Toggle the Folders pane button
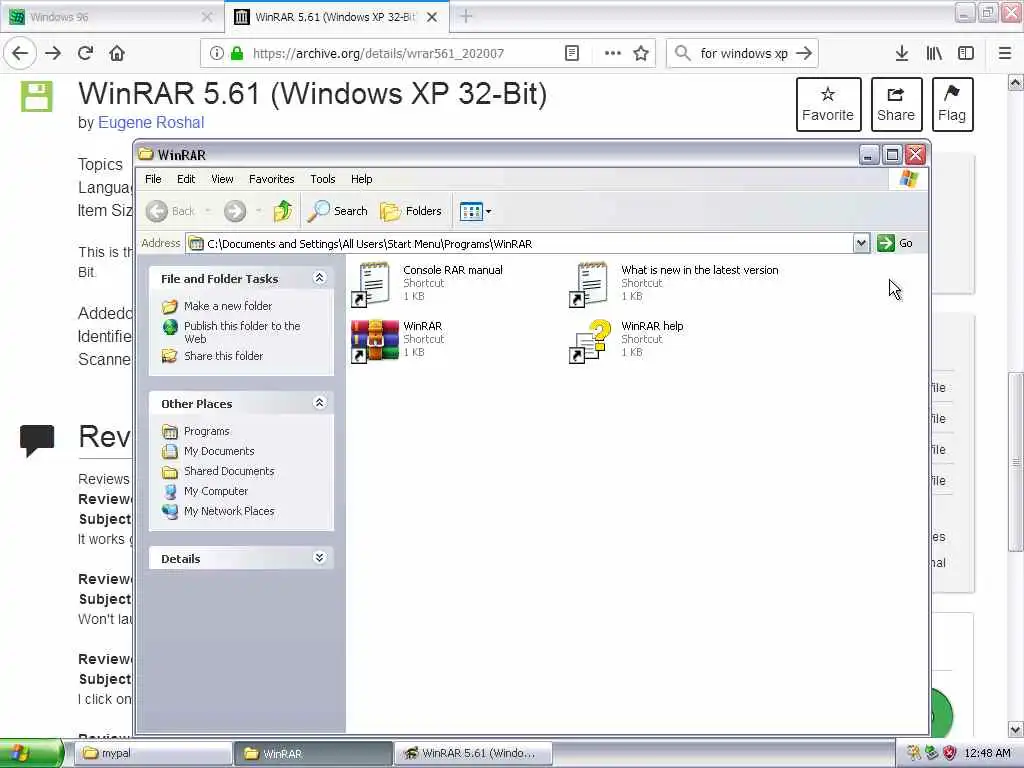Viewport: 1024px width, 768px height. tap(411, 211)
